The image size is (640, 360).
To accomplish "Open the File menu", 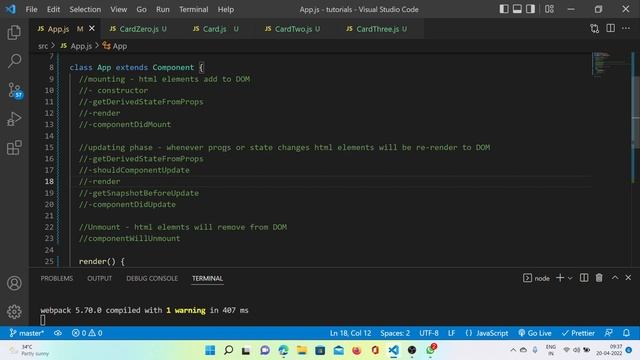I will 31,9.
